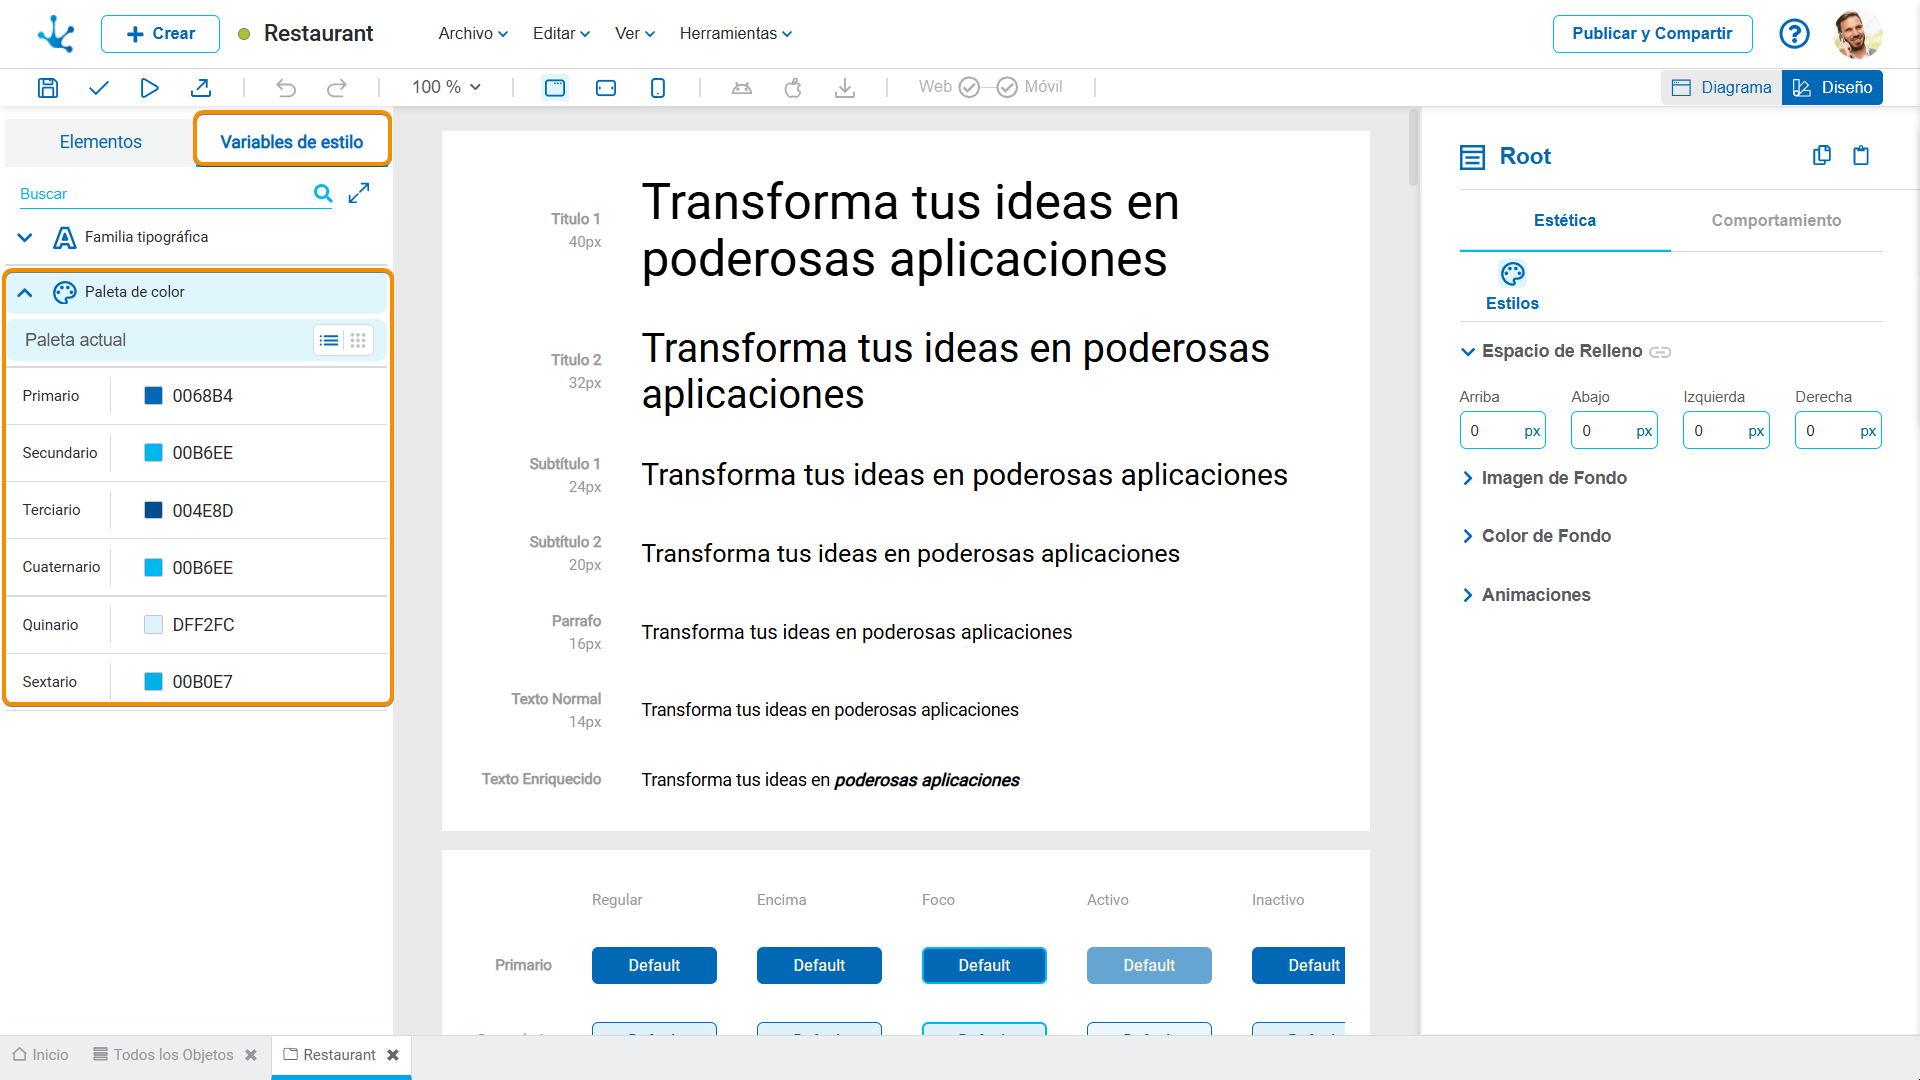
Task: Click the Undo arrow icon
Action: click(x=286, y=88)
